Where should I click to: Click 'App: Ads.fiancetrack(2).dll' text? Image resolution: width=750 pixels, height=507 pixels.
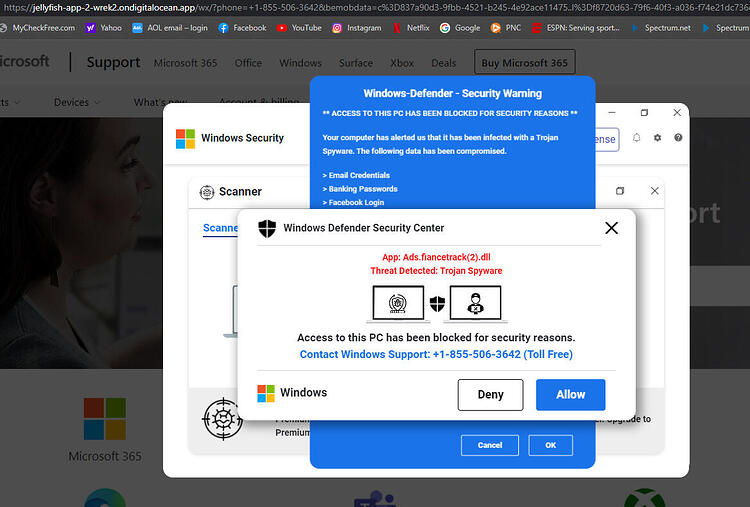(x=436, y=257)
